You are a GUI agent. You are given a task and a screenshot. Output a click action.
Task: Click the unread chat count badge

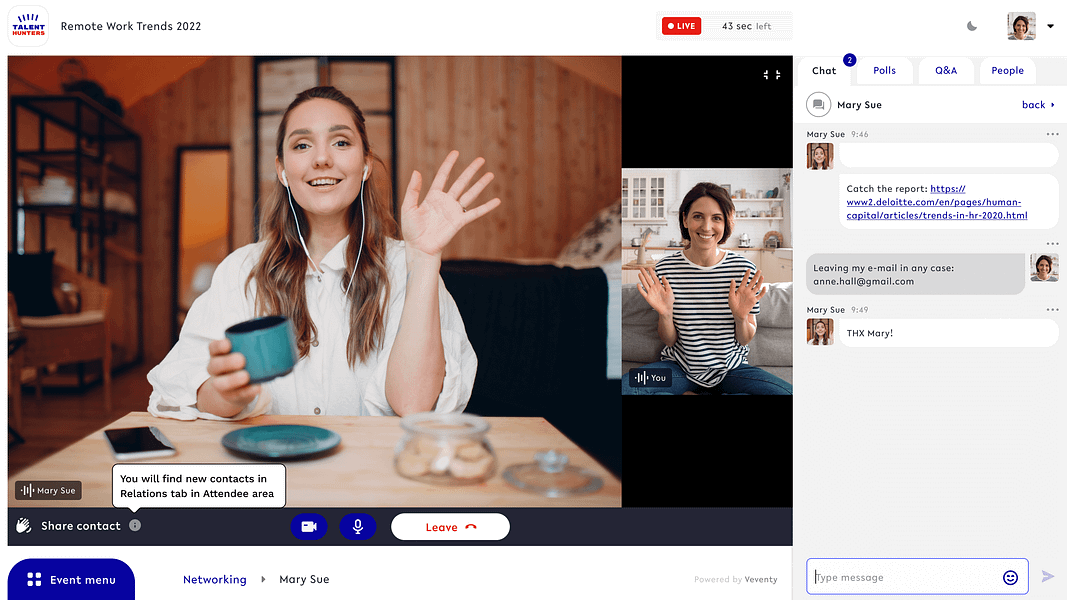849,60
